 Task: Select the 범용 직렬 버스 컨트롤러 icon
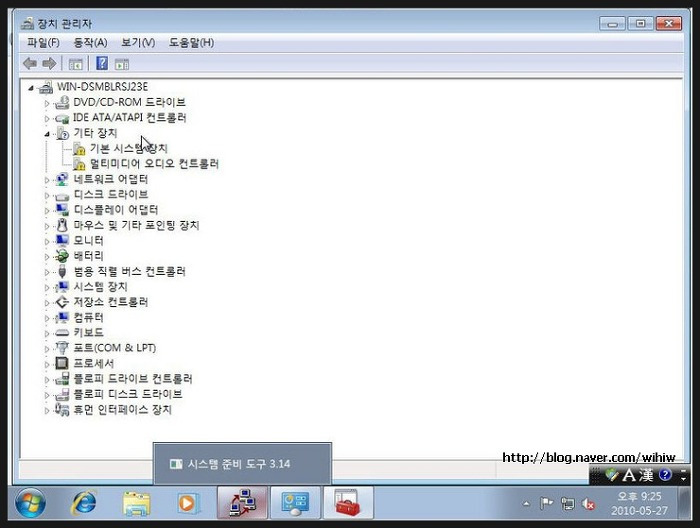[x=62, y=271]
